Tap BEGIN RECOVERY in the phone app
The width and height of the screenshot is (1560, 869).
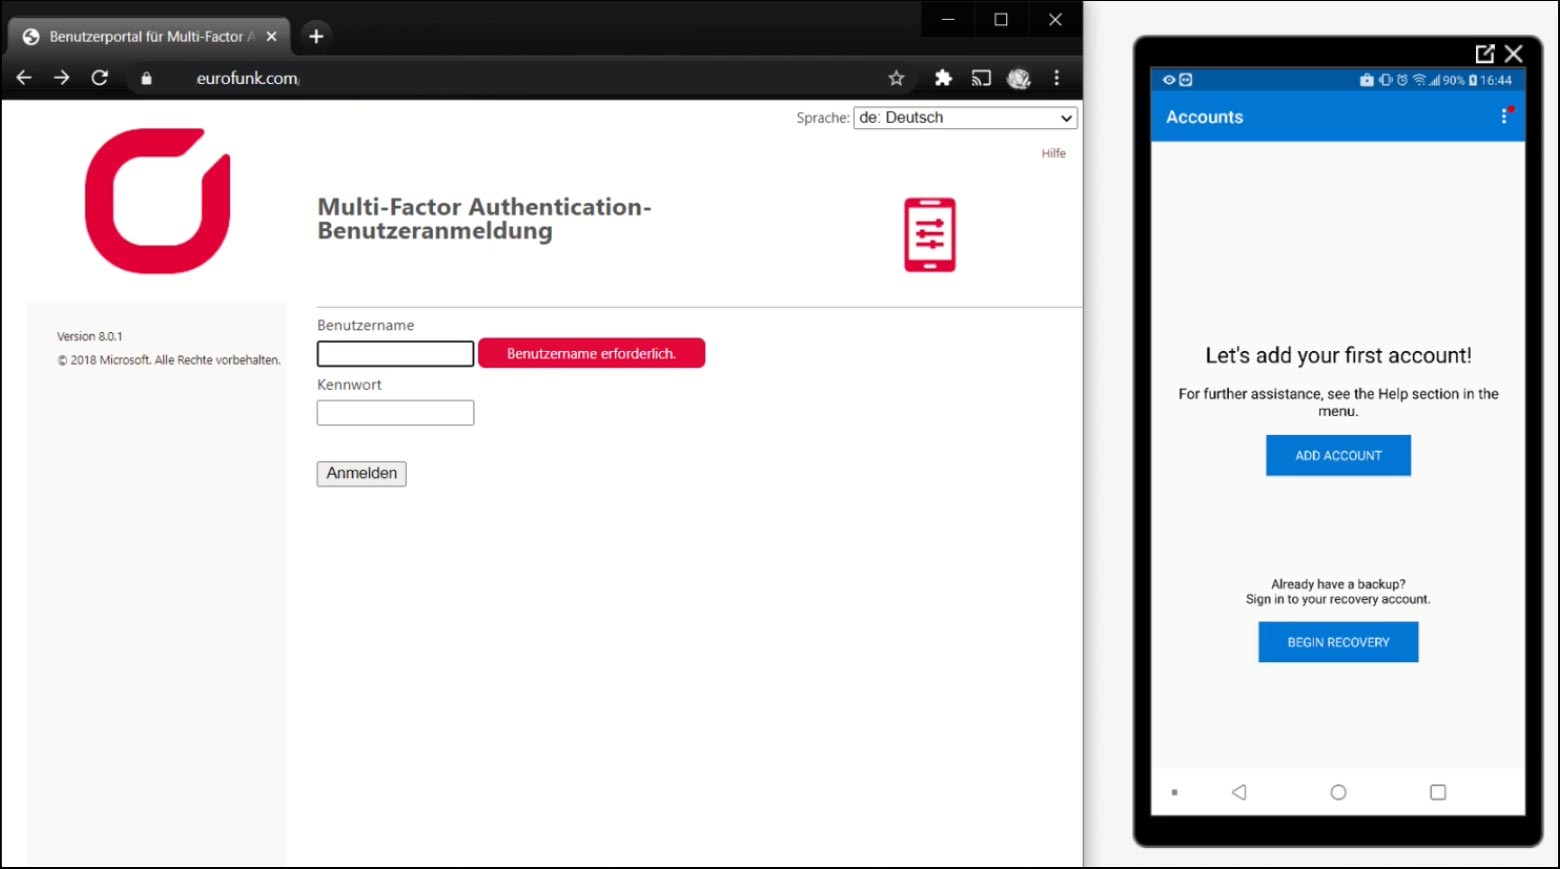pos(1338,642)
